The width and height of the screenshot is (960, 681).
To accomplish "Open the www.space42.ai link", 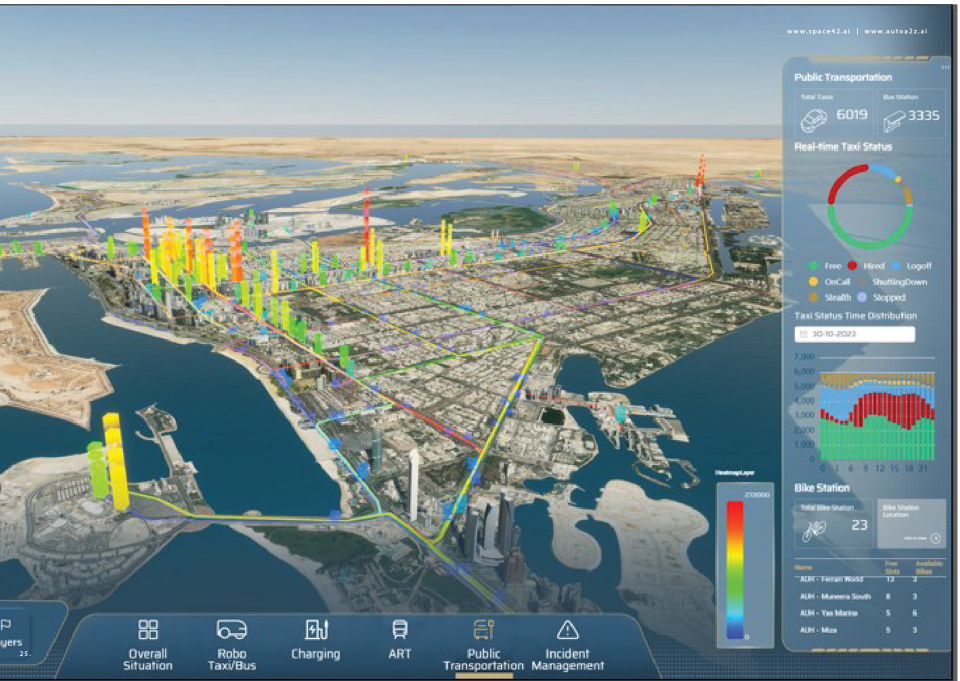I will point(818,32).
